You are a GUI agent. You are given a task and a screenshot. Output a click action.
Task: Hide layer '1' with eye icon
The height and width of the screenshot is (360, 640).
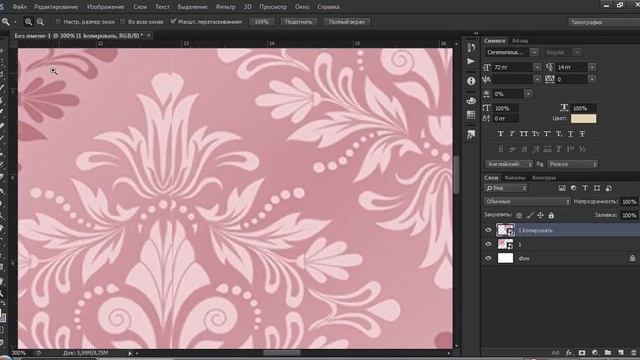(x=488, y=244)
